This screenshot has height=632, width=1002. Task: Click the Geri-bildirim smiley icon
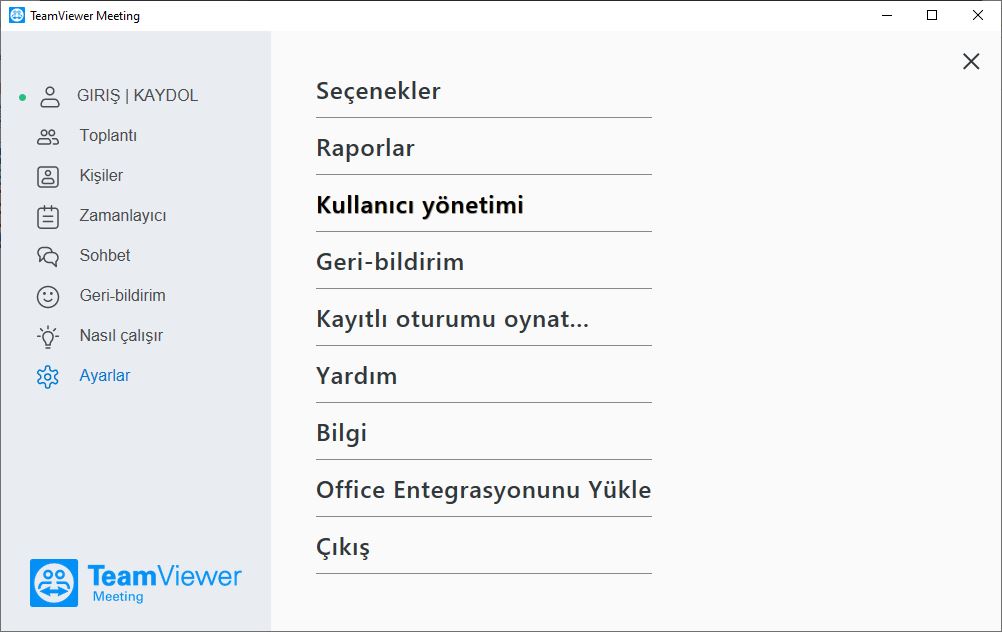tap(48, 297)
